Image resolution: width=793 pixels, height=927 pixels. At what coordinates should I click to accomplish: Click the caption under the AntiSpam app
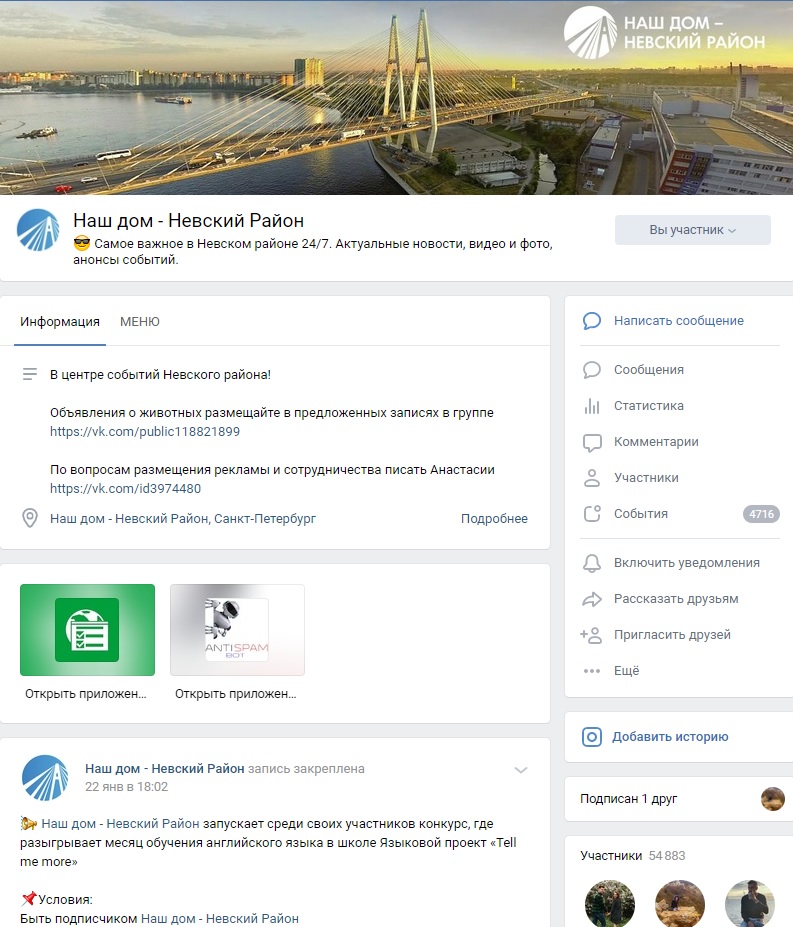(236, 694)
